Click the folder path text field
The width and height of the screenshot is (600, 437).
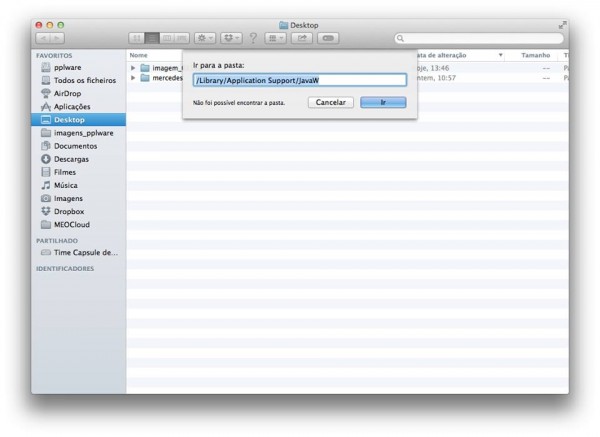(x=300, y=80)
